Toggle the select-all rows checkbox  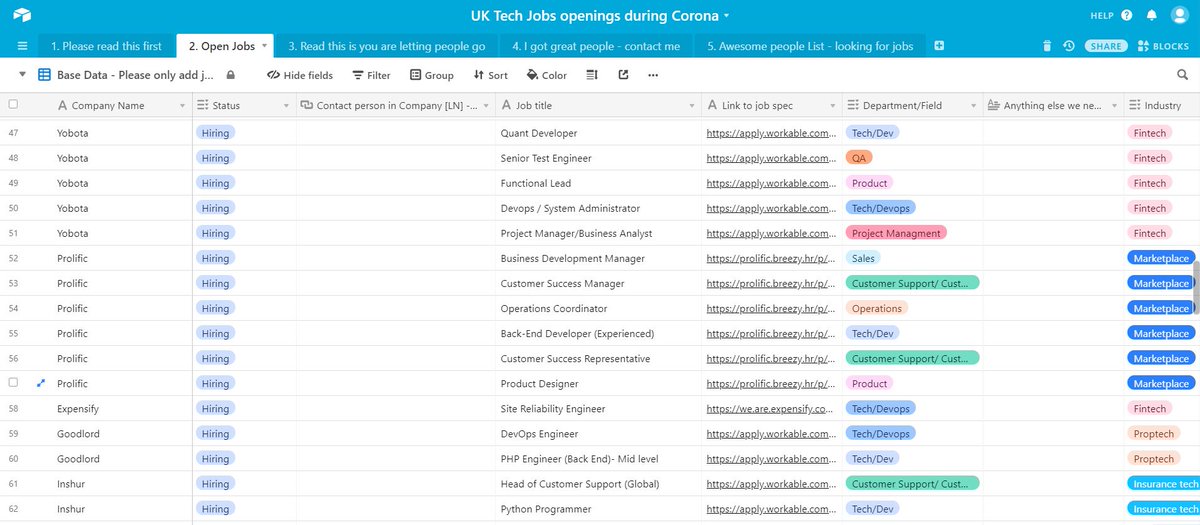13,104
